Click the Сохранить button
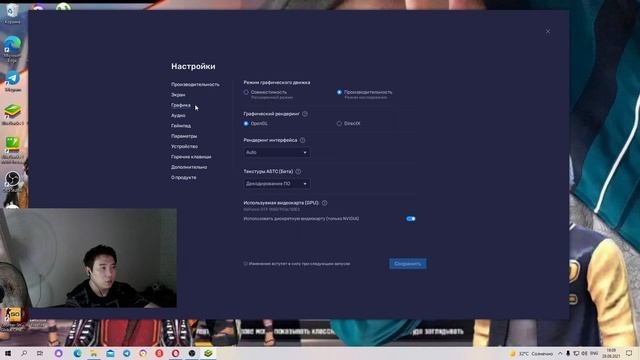Screen dimensions: 640x360 pos(408,264)
